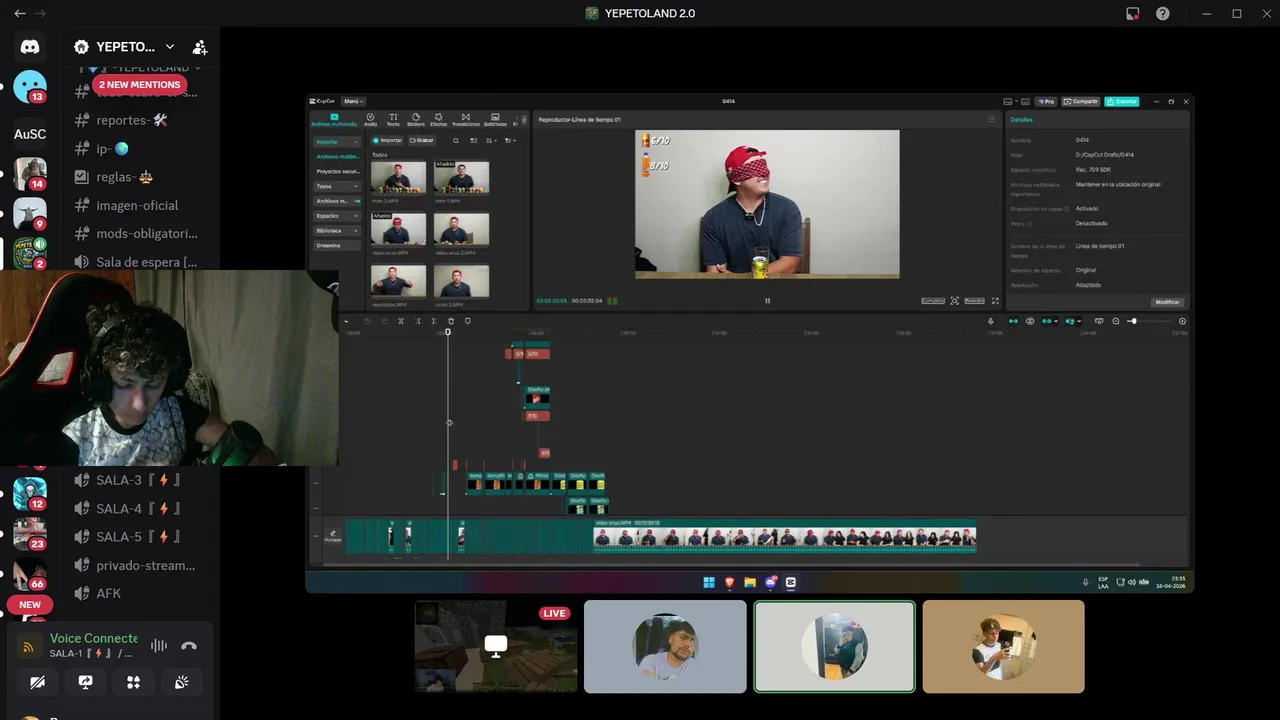This screenshot has height=720, width=1280.
Task: Open the LIVE Minecraft stream thumbnail
Action: coord(496,646)
